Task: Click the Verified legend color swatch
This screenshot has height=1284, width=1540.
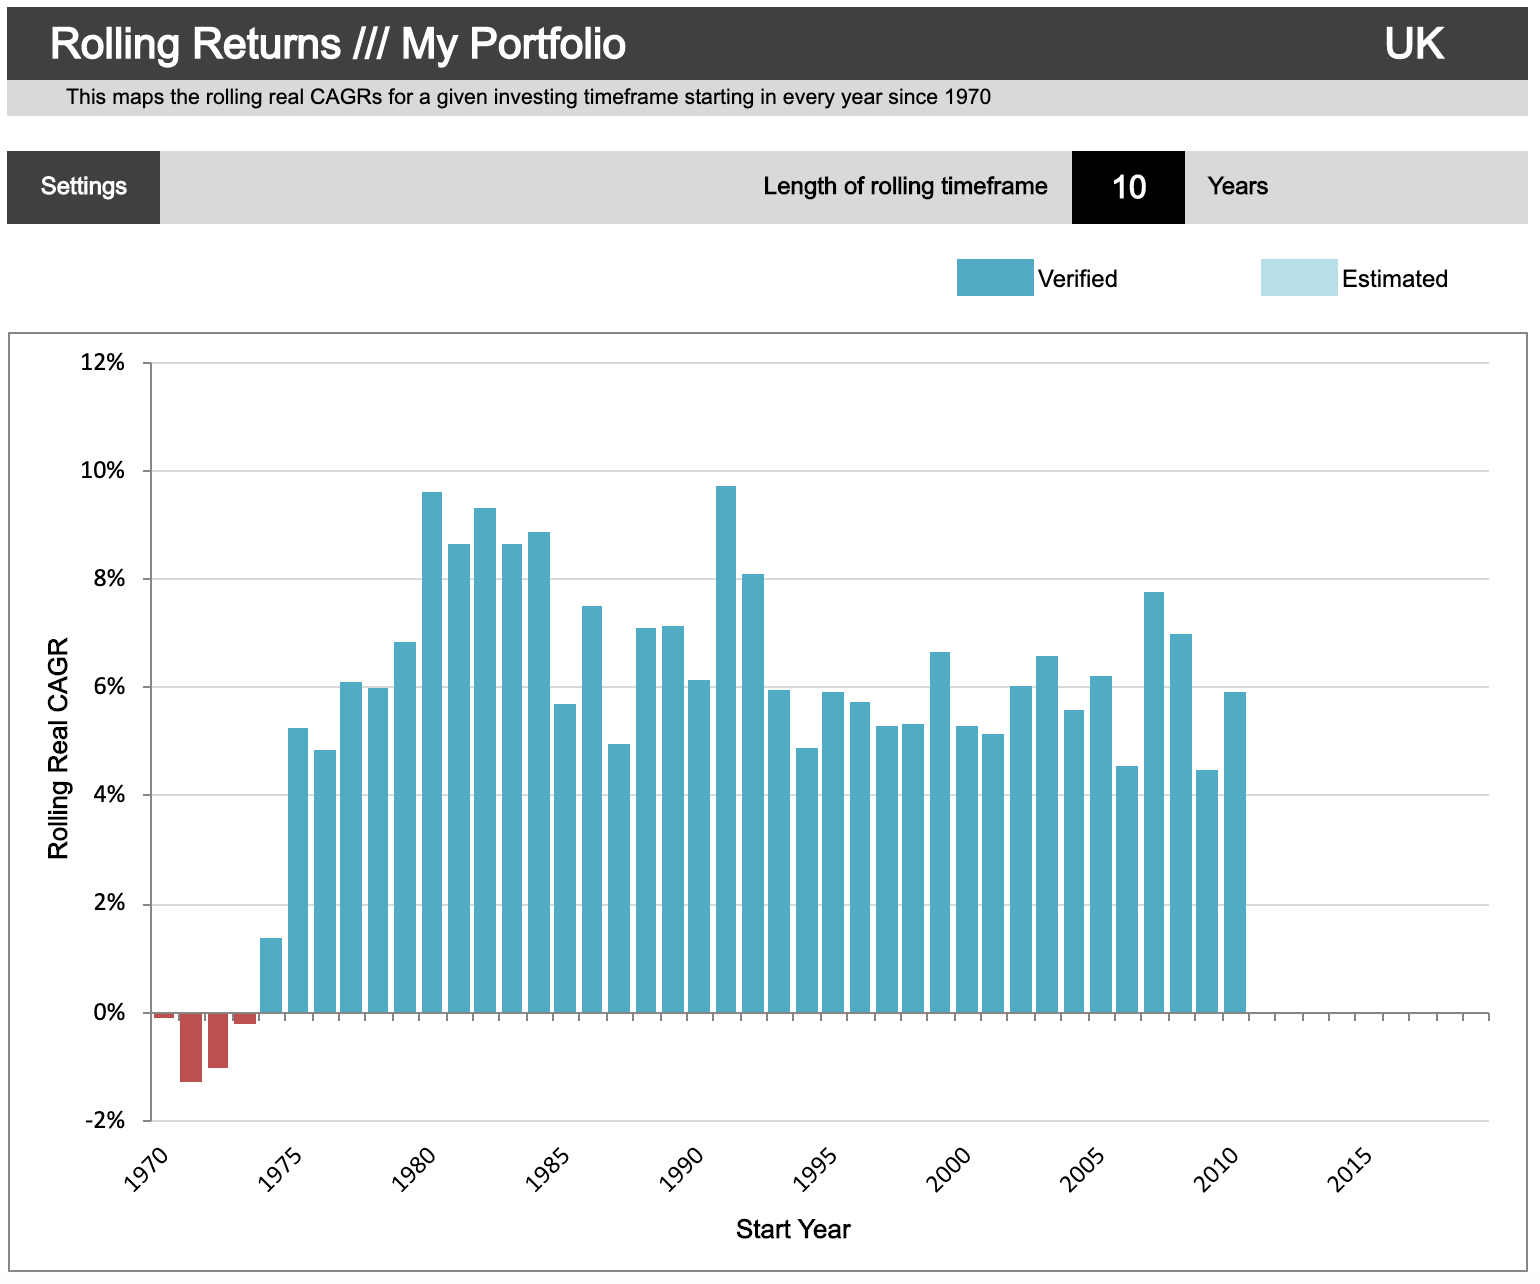Action: [x=994, y=278]
